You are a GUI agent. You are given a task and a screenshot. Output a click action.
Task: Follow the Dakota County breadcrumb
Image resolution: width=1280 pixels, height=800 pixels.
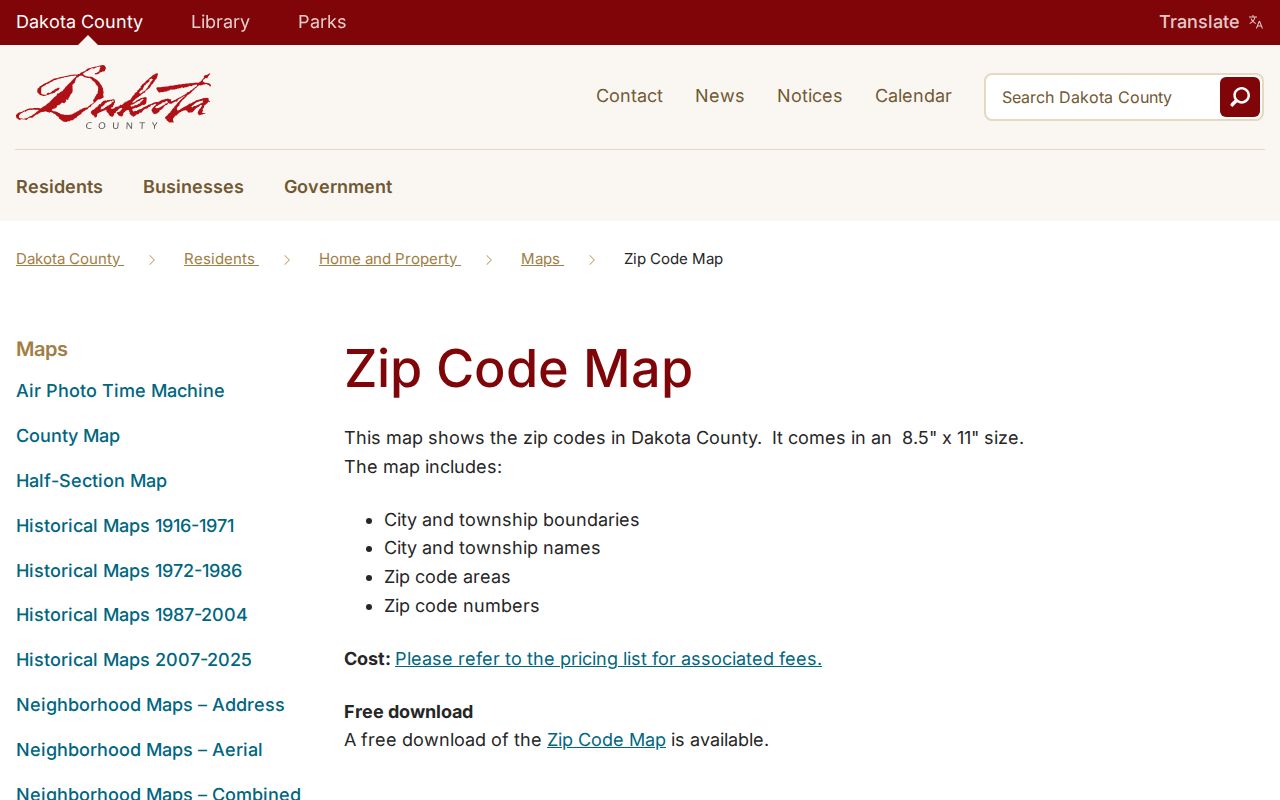[69, 259]
